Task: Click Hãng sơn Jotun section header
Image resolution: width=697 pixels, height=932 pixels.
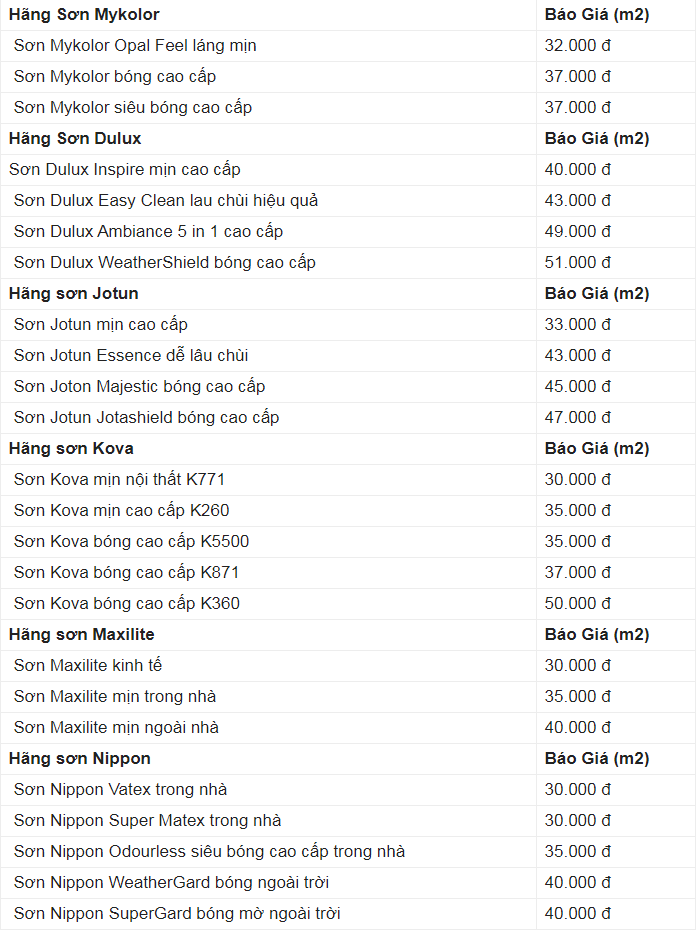Action: click(x=74, y=294)
